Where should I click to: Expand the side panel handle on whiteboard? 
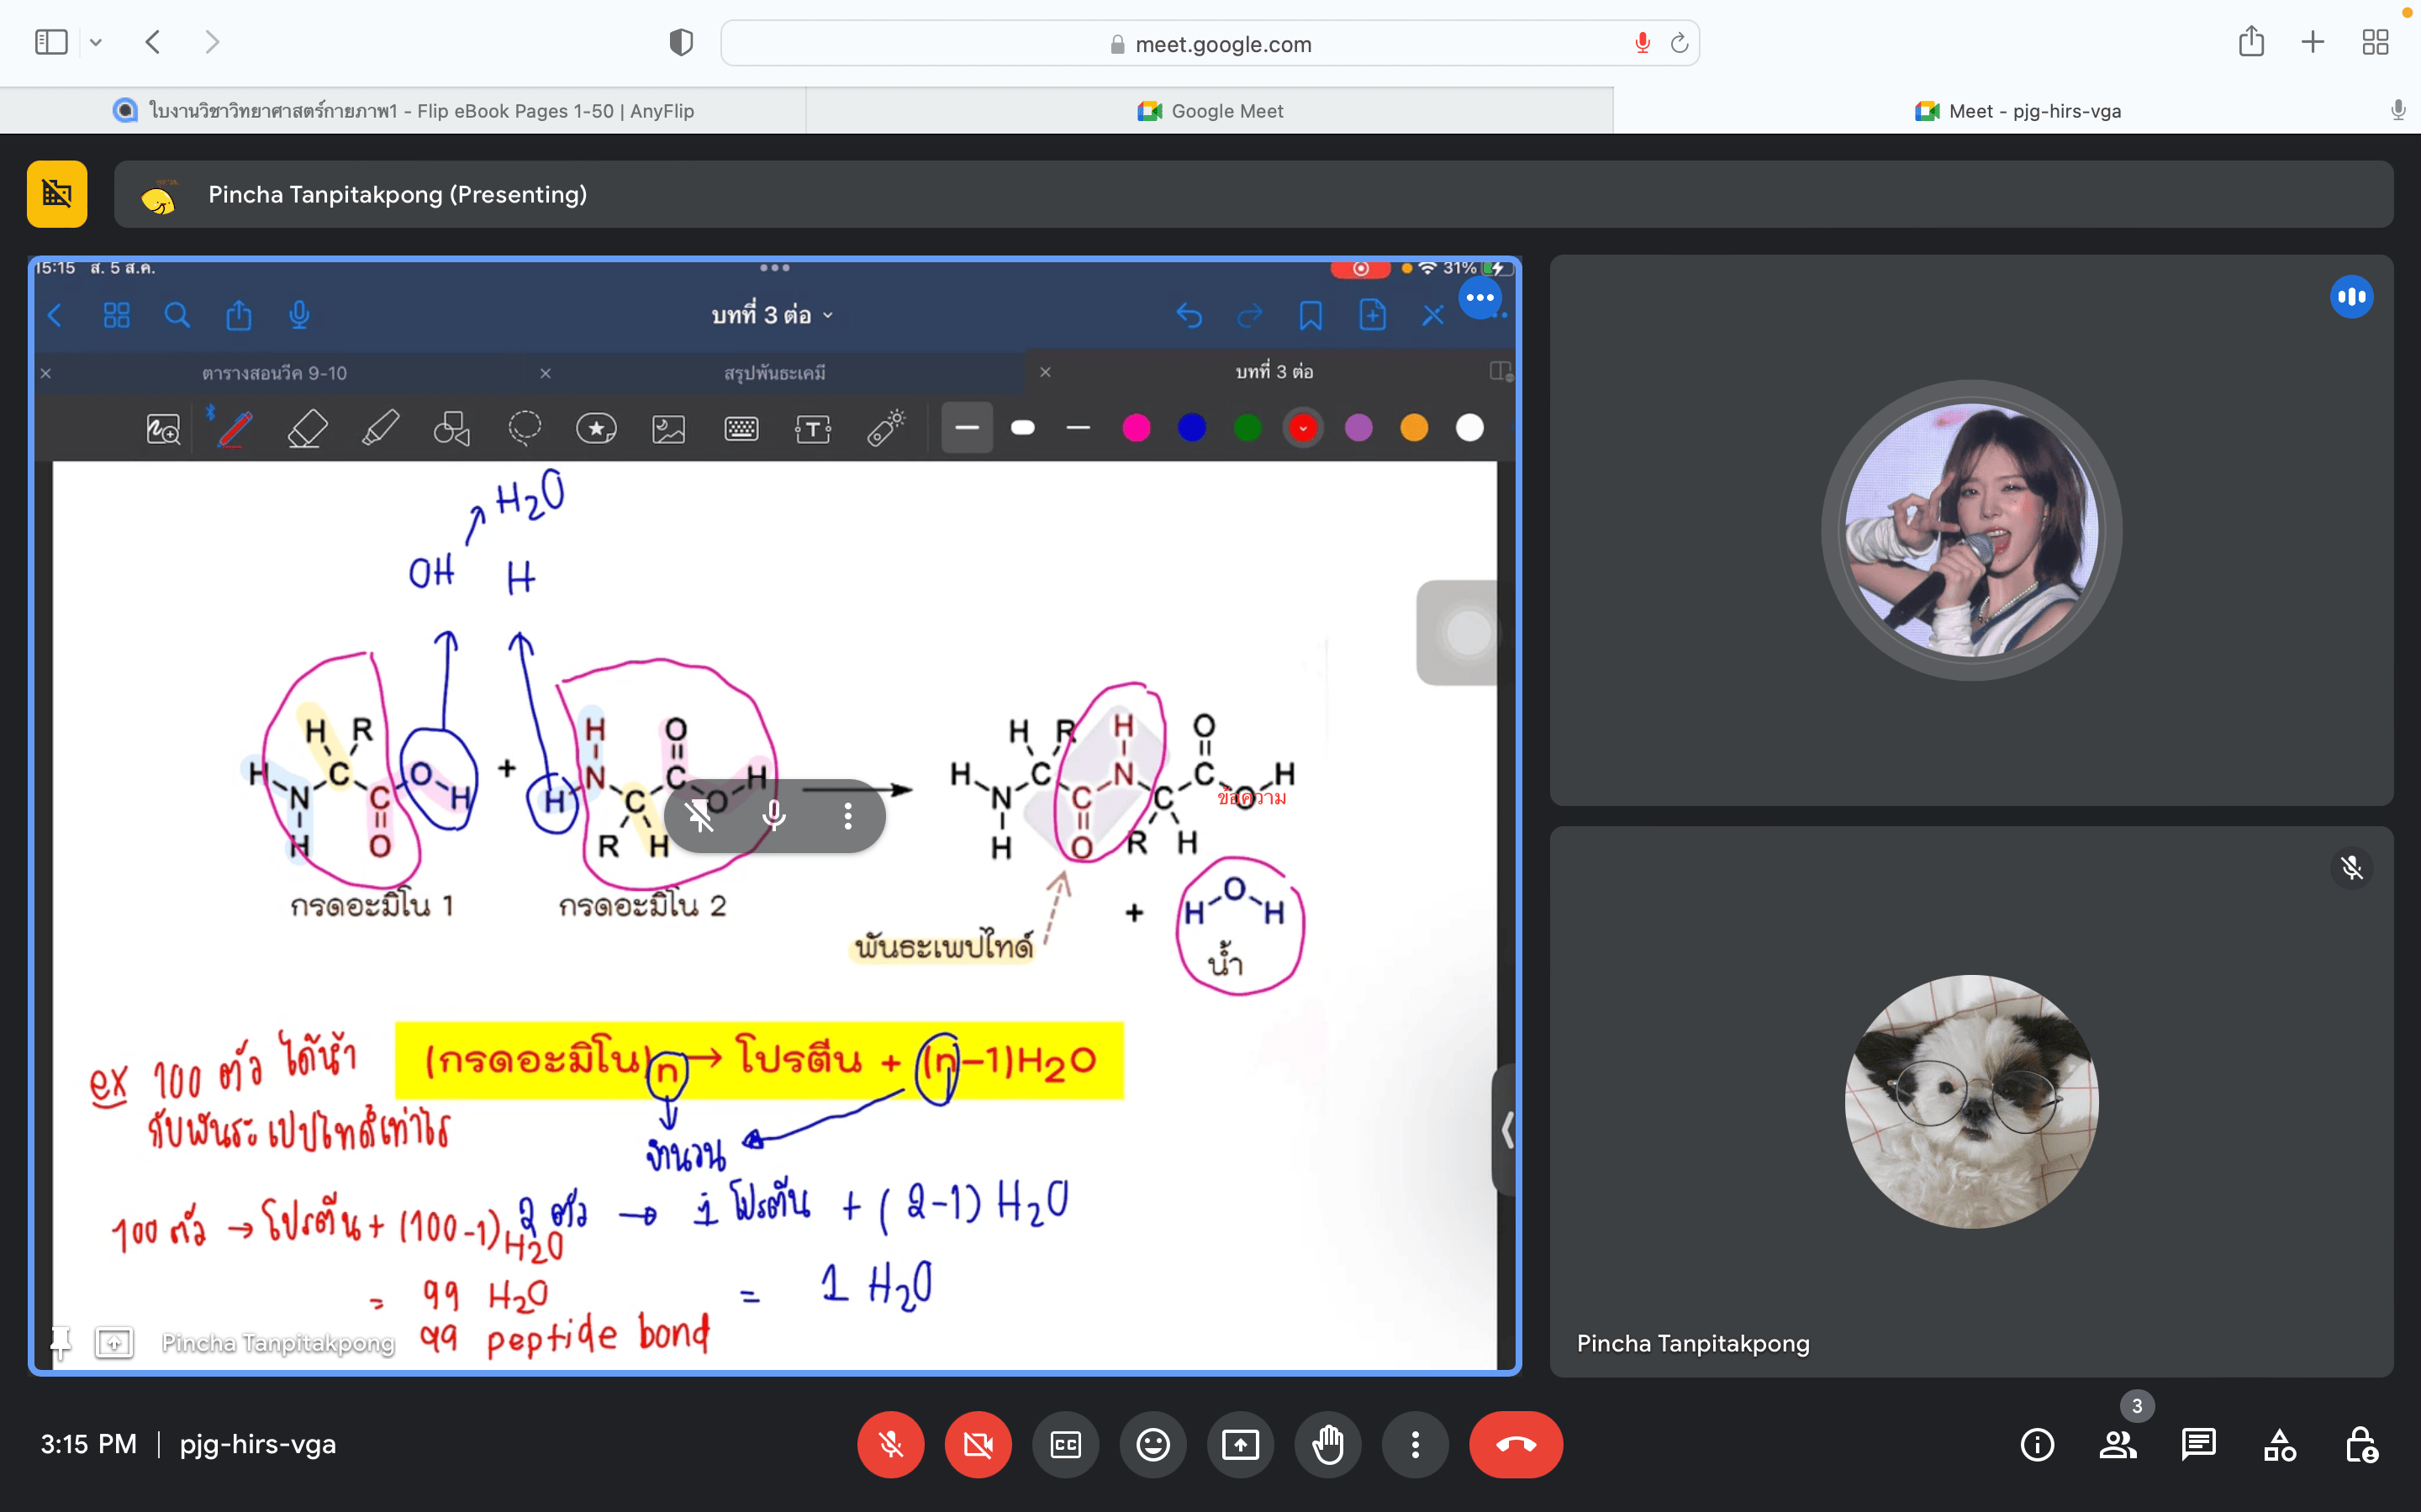tap(1506, 1130)
